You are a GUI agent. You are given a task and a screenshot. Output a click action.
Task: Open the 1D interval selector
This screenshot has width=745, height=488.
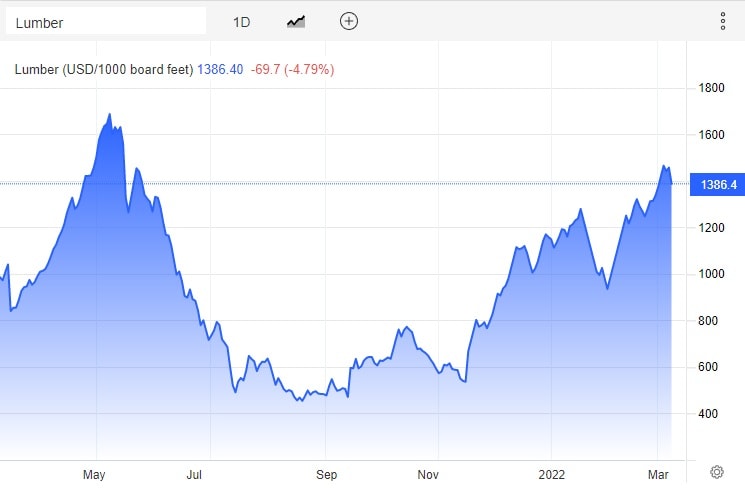(x=241, y=21)
